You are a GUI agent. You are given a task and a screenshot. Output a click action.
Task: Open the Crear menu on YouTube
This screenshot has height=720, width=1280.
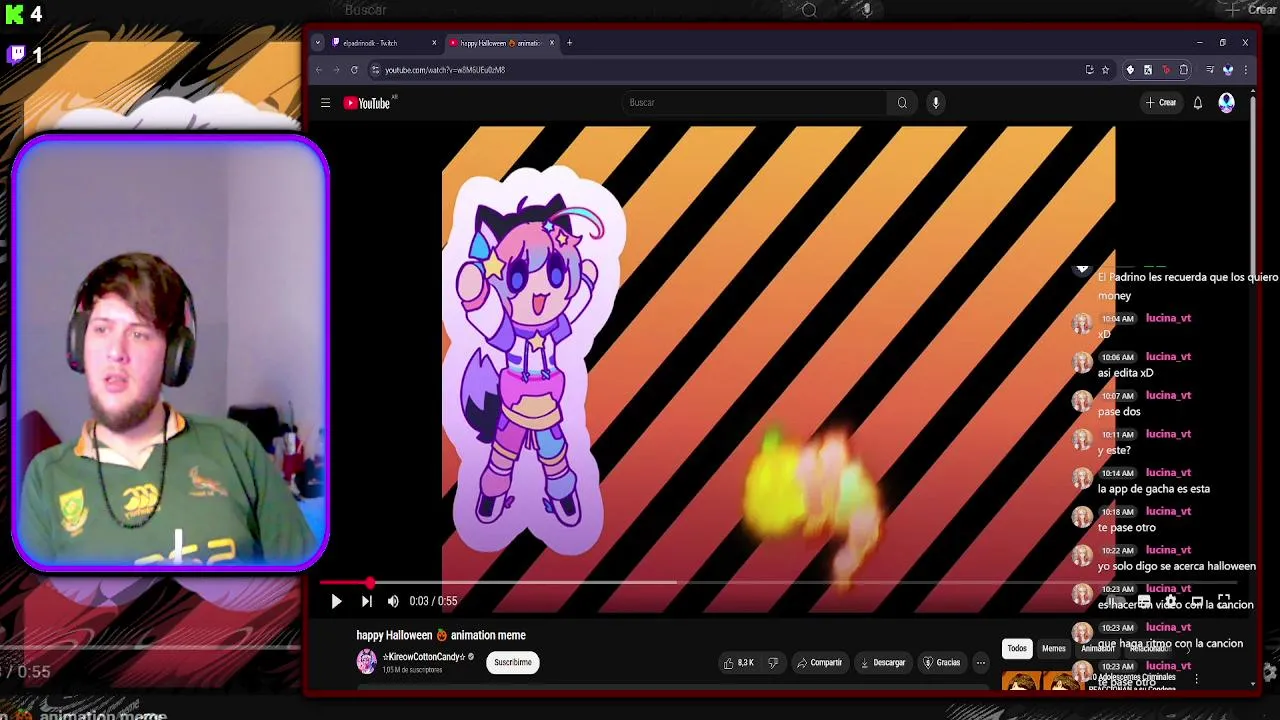pos(1161,103)
